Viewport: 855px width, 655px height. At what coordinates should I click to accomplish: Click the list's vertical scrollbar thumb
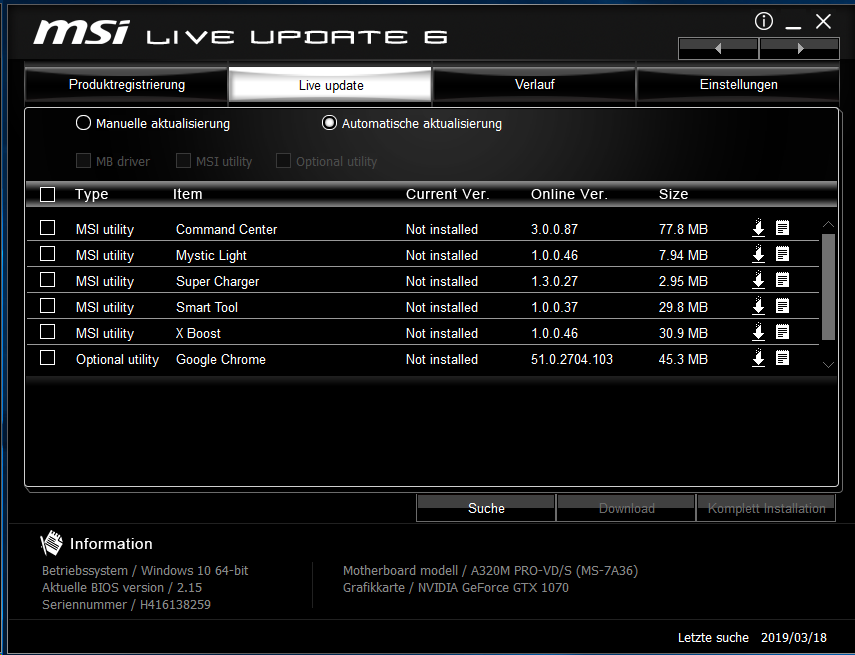tap(828, 287)
